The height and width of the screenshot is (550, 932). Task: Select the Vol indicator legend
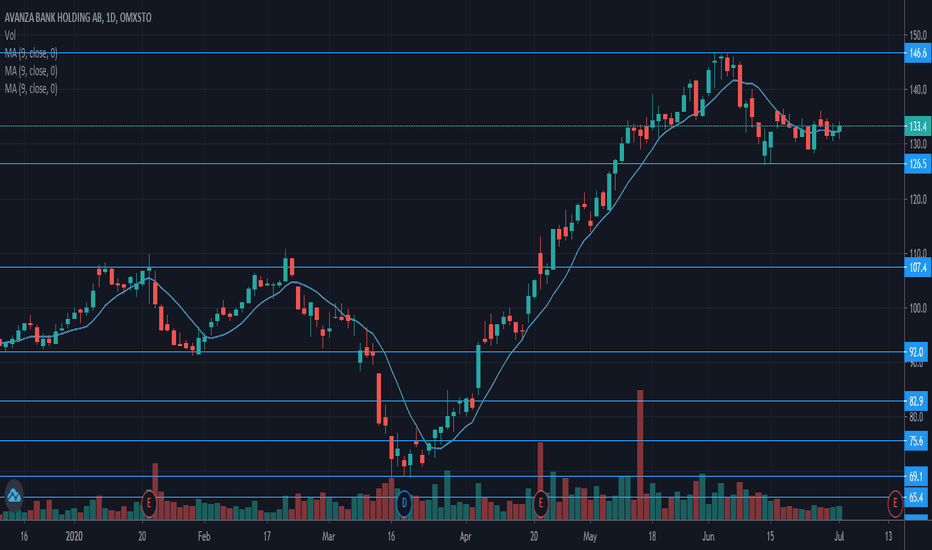point(10,36)
